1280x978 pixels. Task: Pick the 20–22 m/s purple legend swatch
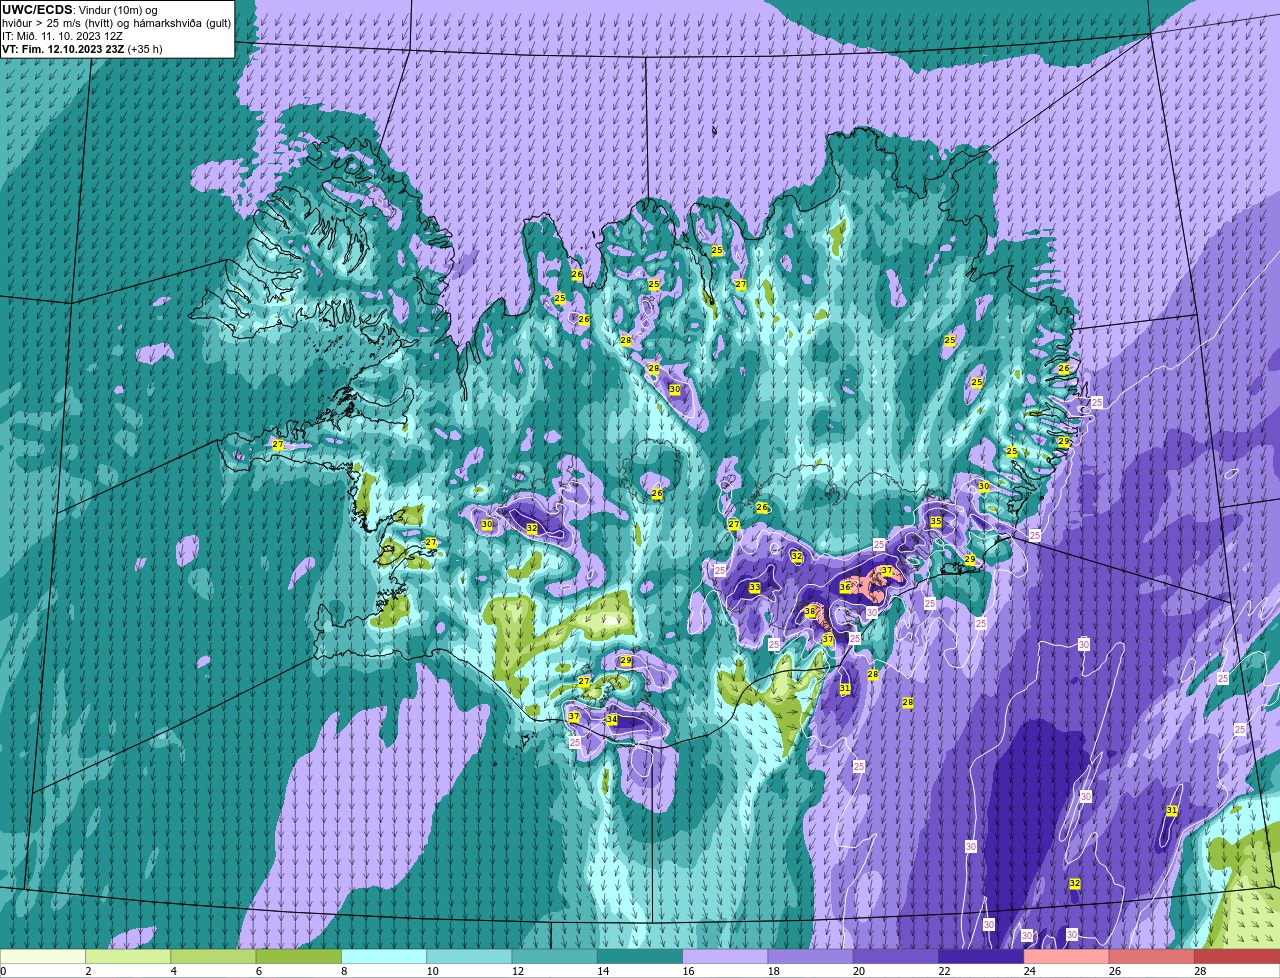tap(896, 956)
